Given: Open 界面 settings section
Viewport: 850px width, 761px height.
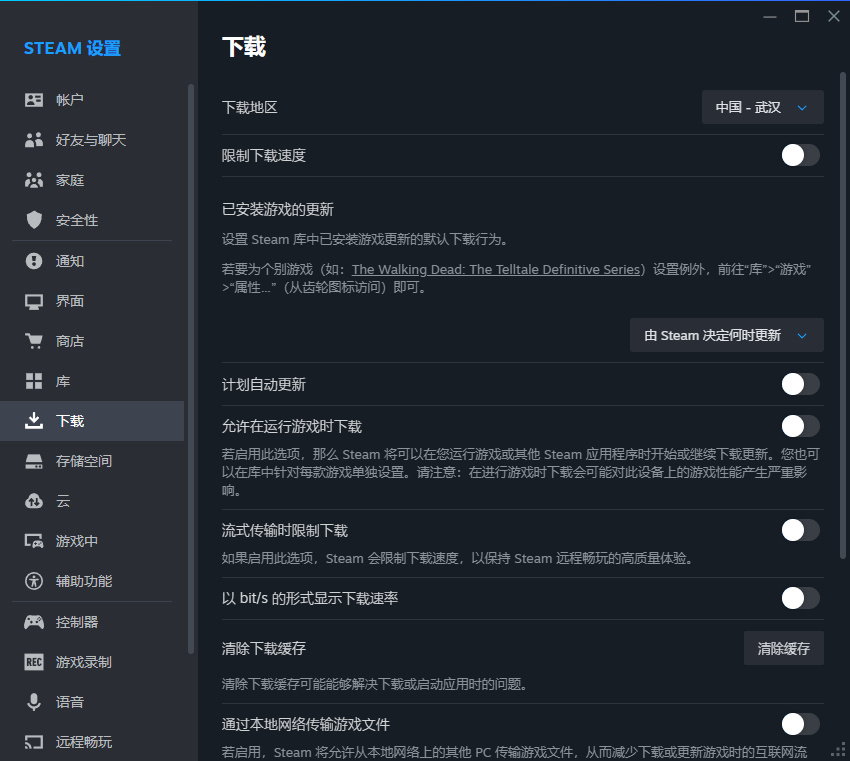Looking at the screenshot, I should click(x=92, y=301).
